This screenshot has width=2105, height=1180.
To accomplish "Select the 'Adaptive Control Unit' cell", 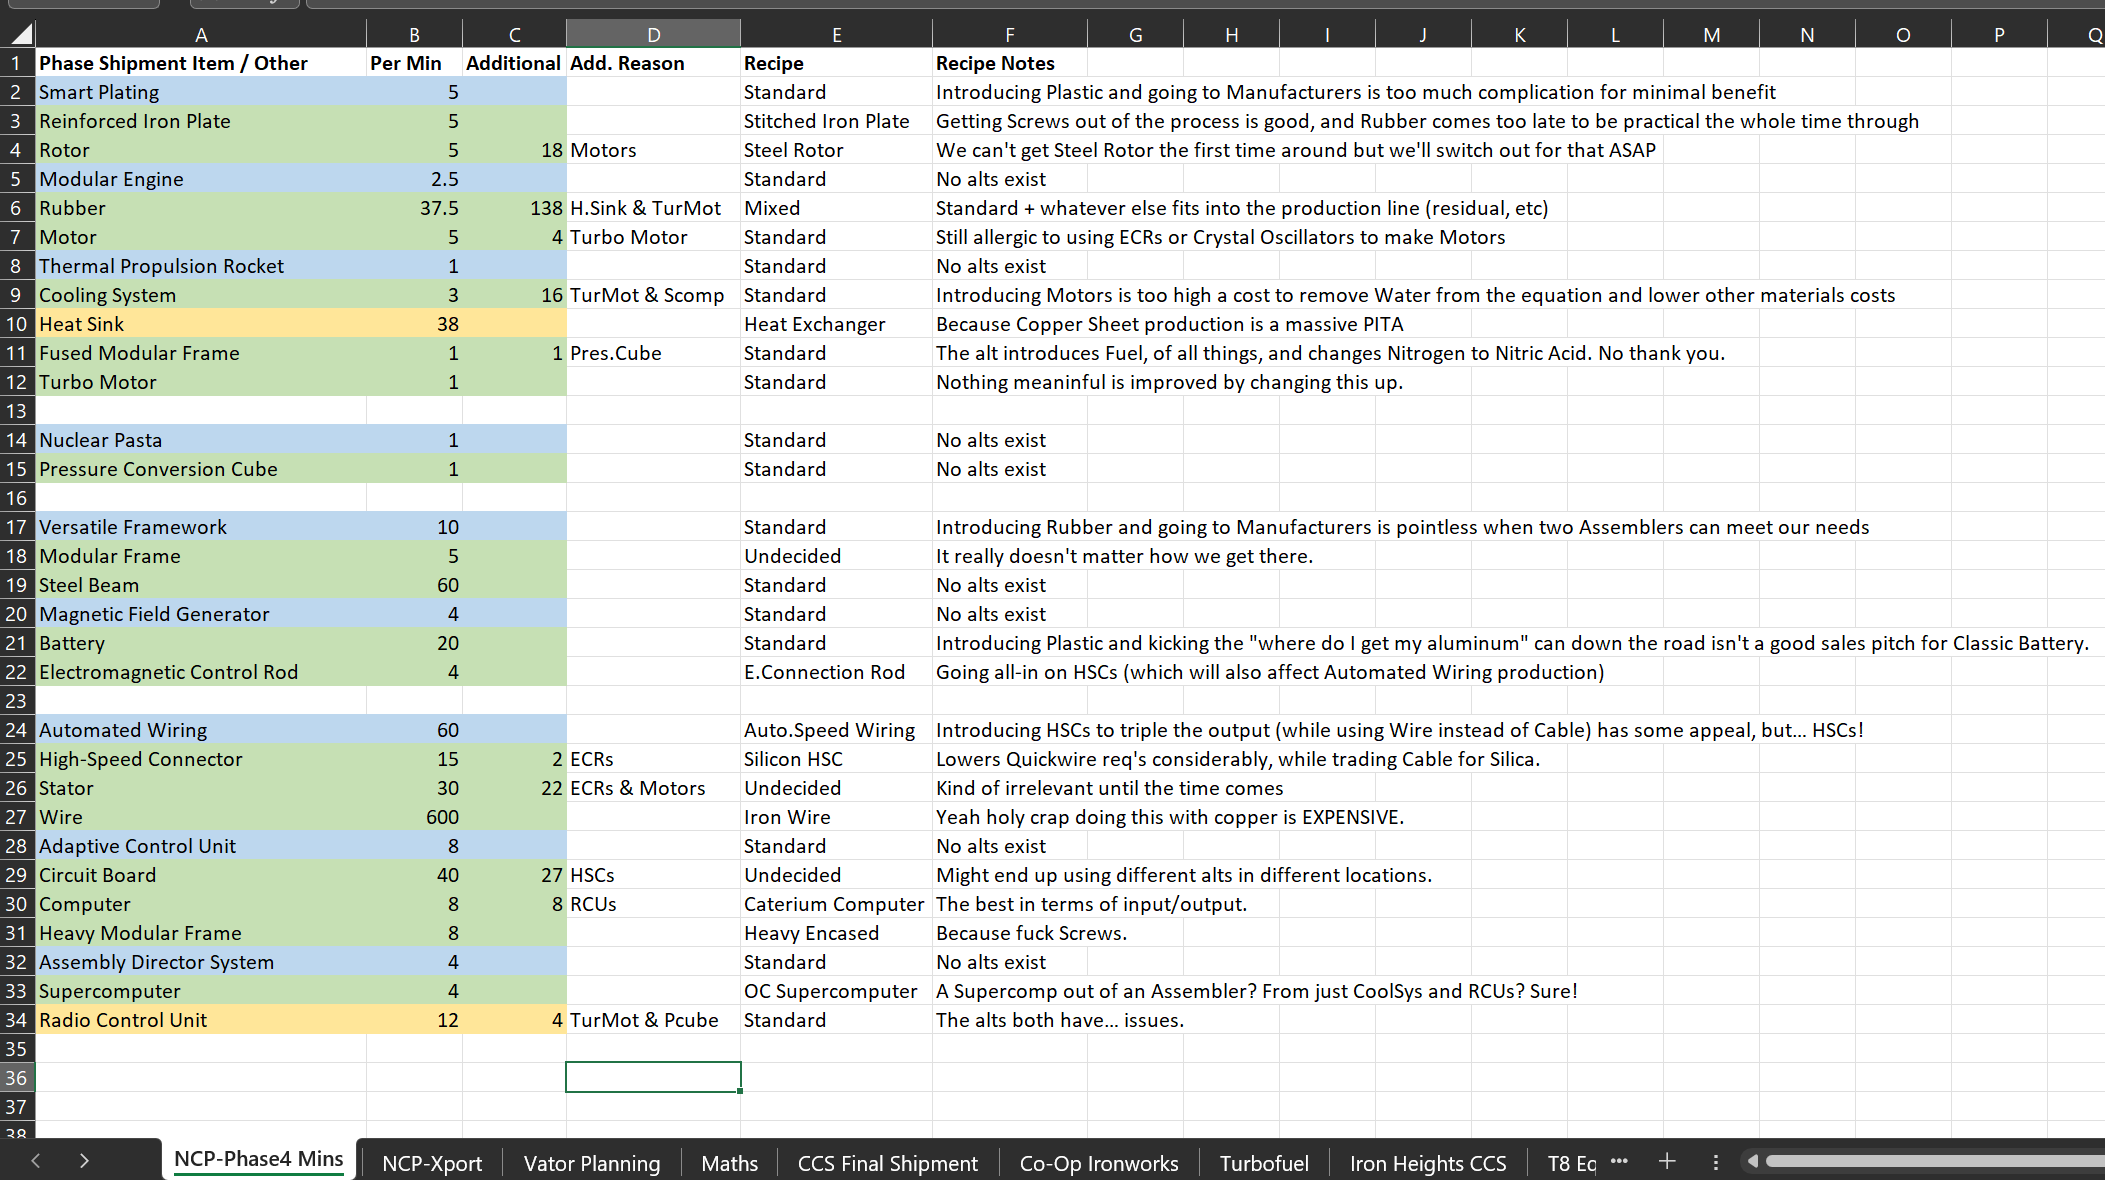I will click(201, 846).
